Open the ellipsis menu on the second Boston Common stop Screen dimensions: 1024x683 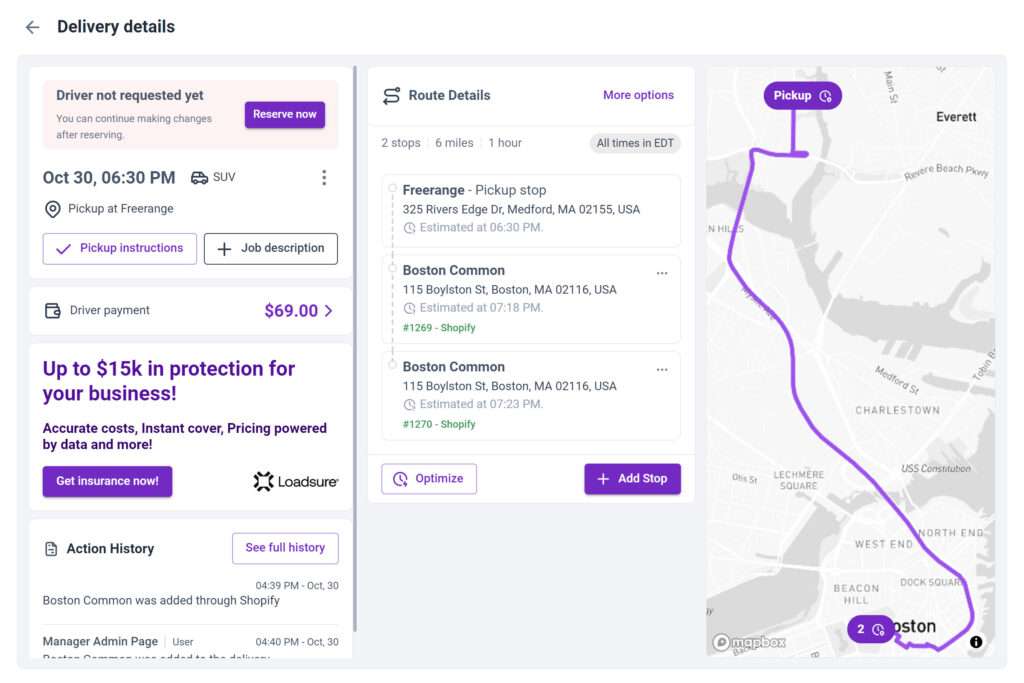click(662, 369)
